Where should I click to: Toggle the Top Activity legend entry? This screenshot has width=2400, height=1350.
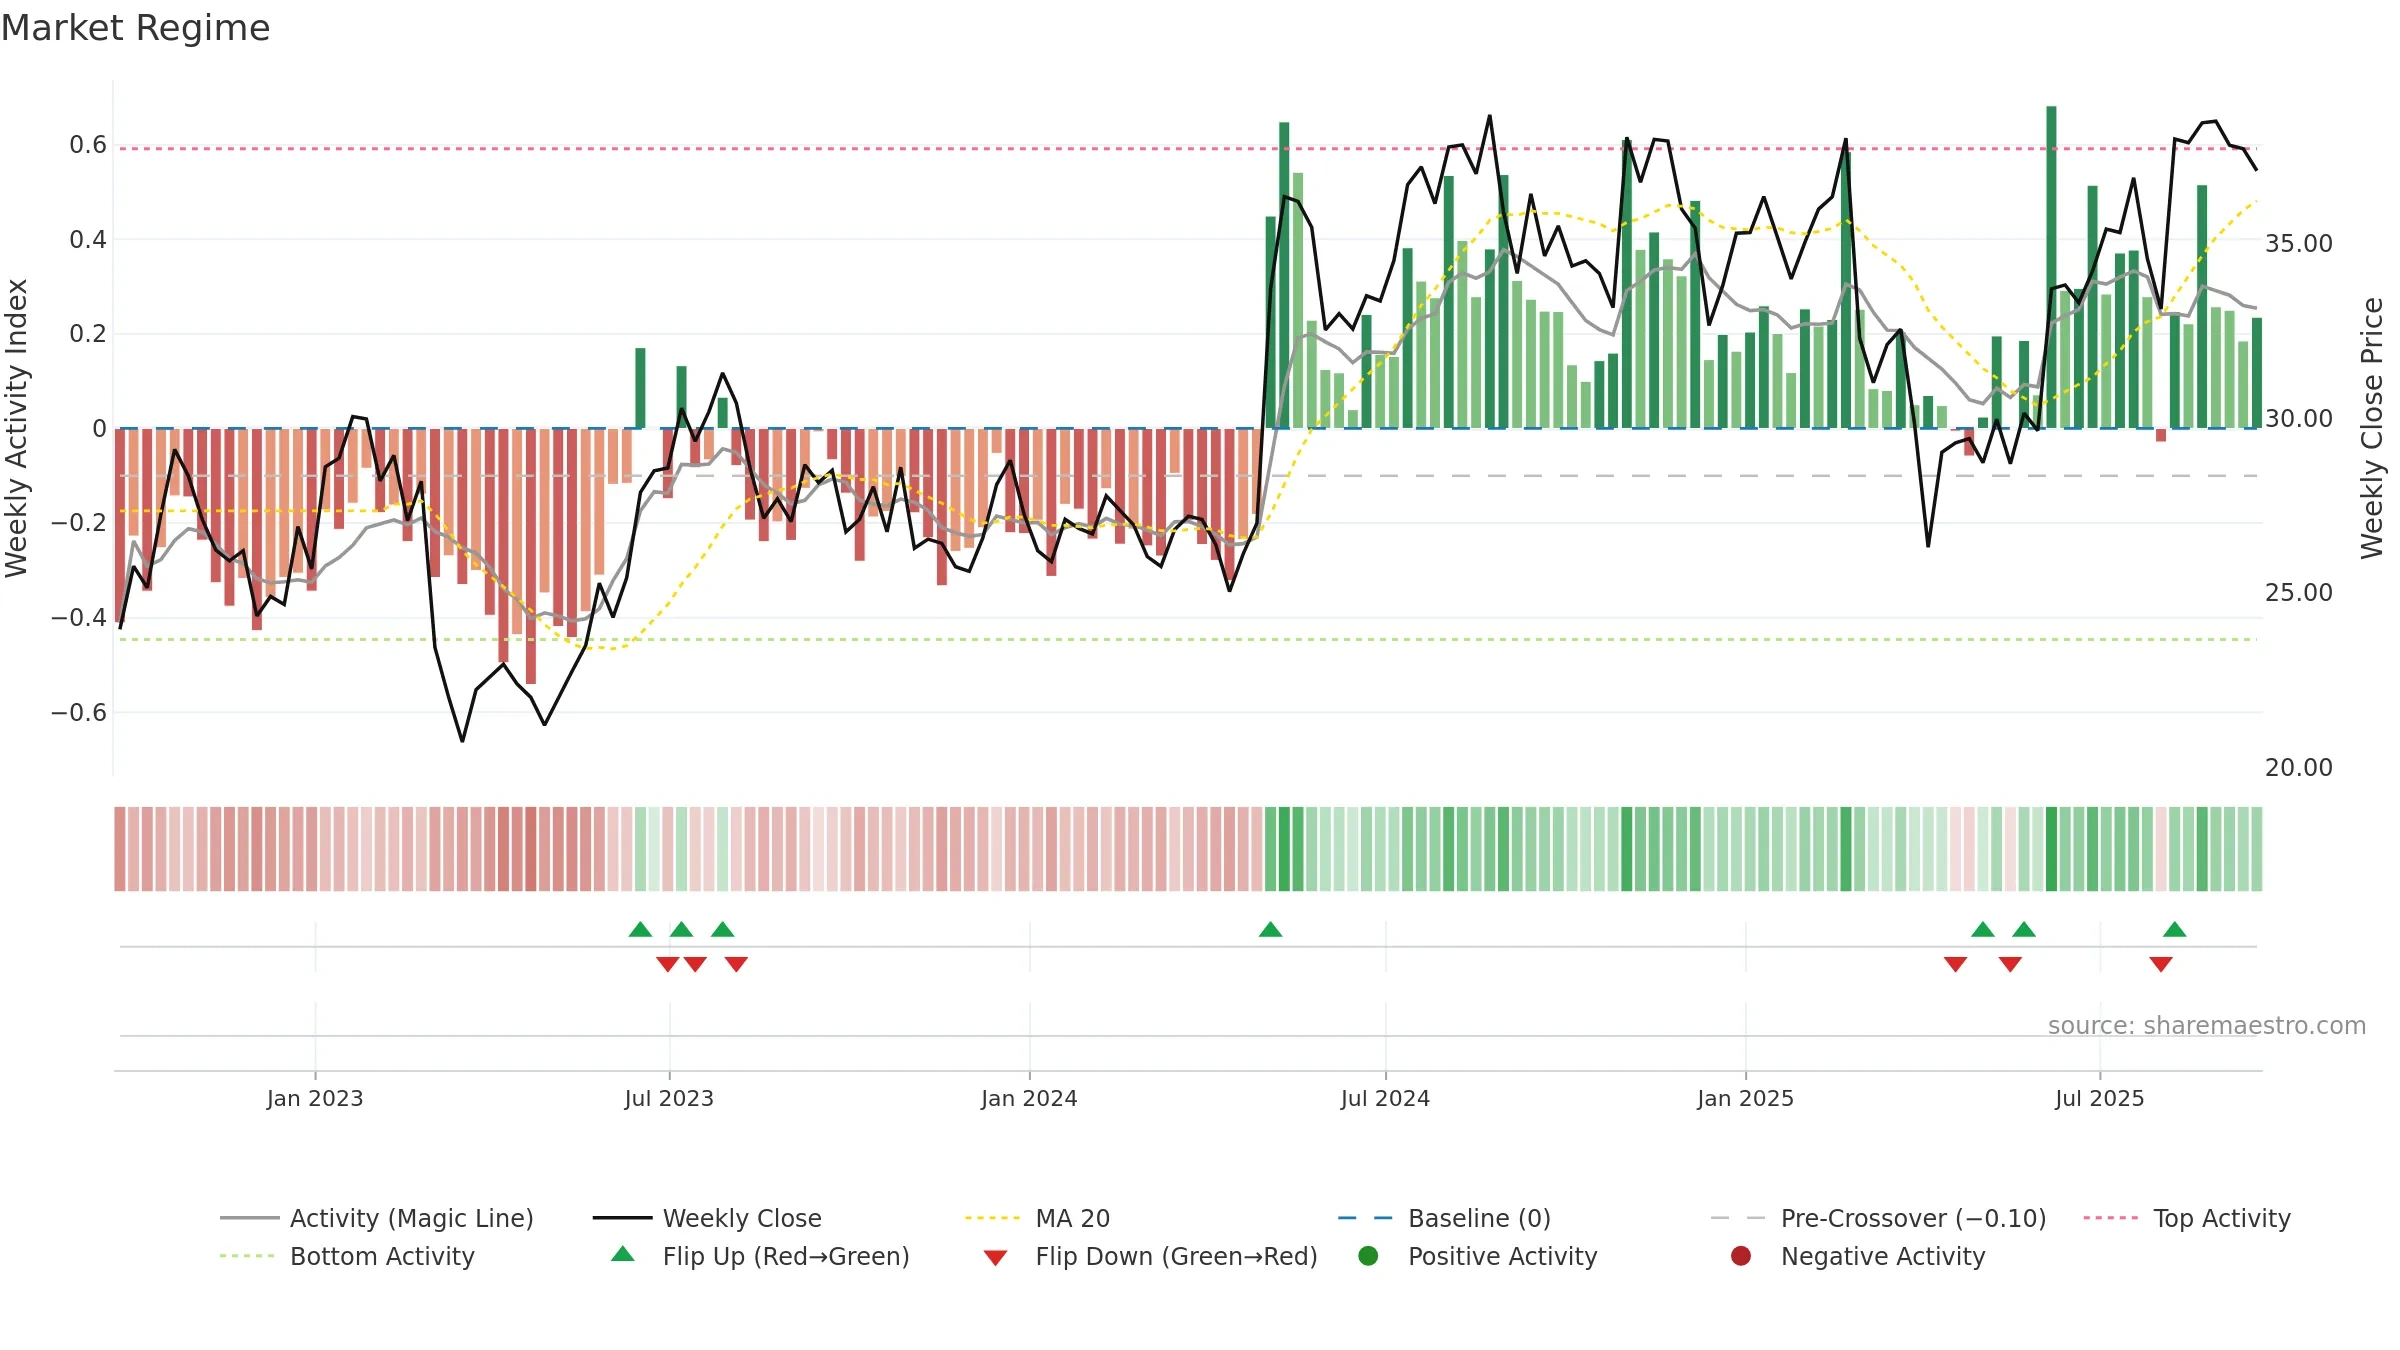click(2187, 1218)
